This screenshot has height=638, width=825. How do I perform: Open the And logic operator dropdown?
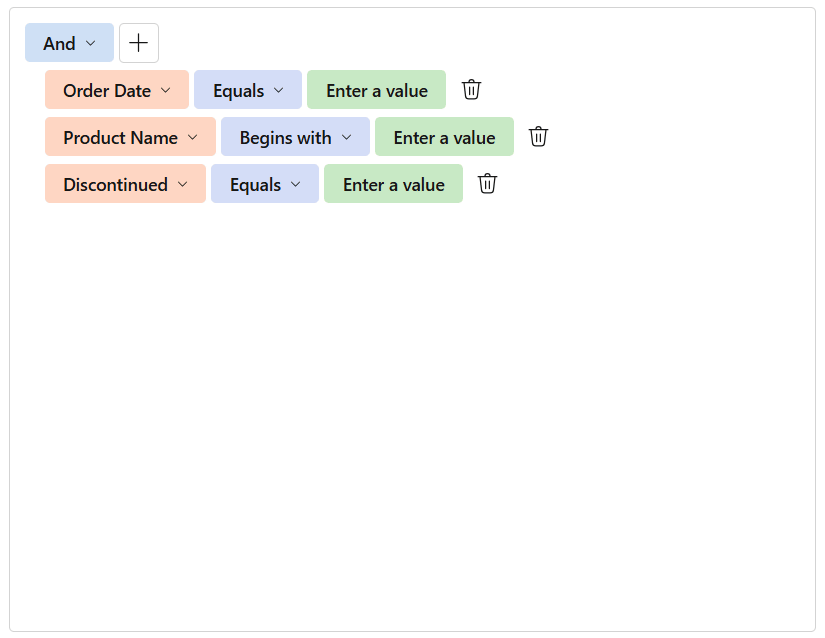[68, 42]
